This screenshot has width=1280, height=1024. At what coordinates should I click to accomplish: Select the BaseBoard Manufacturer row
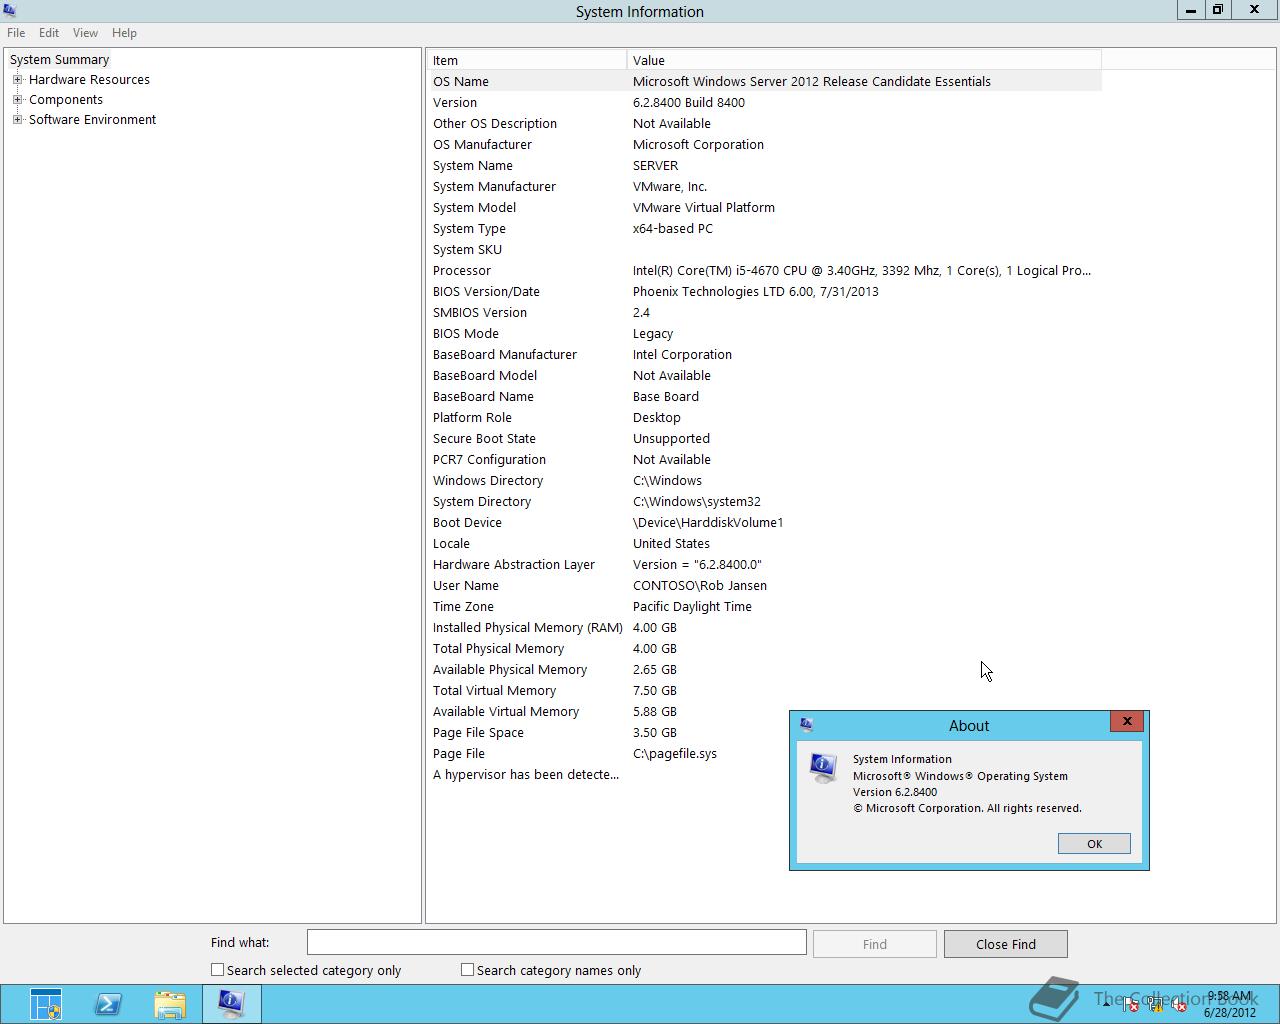click(765, 354)
